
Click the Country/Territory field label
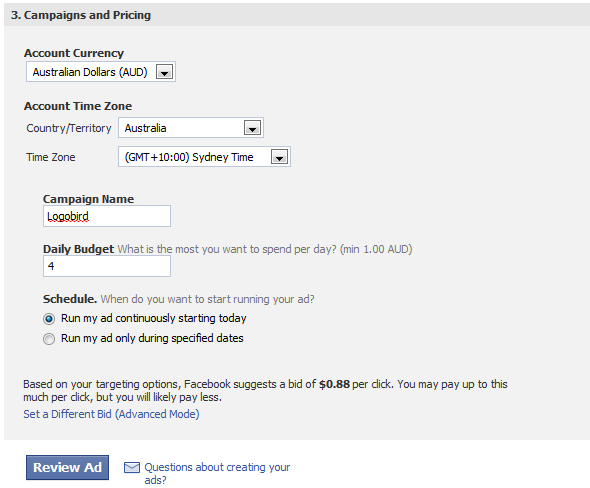tap(69, 128)
